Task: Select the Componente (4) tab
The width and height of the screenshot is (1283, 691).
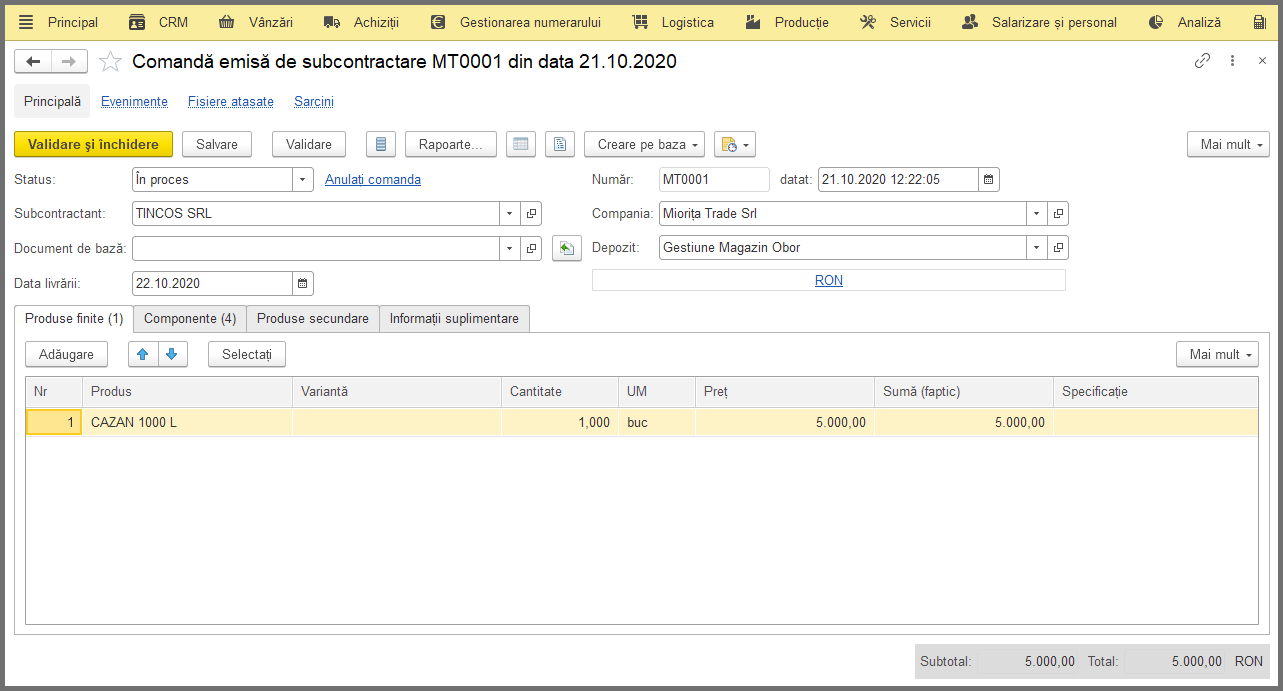Action: point(190,319)
